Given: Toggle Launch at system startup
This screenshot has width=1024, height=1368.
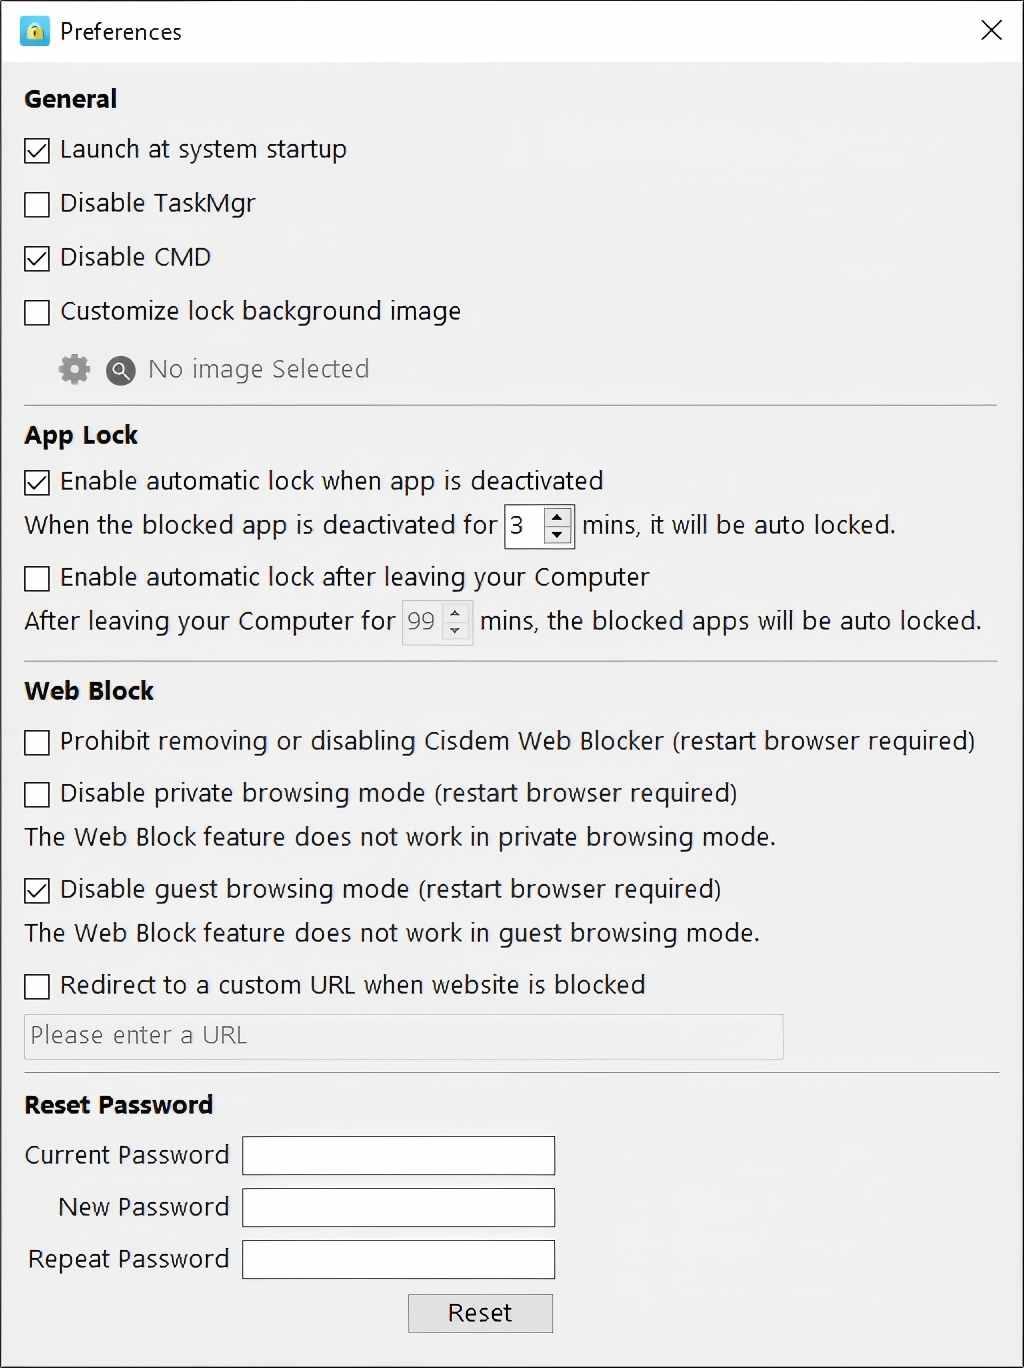Looking at the screenshot, I should point(37,151).
